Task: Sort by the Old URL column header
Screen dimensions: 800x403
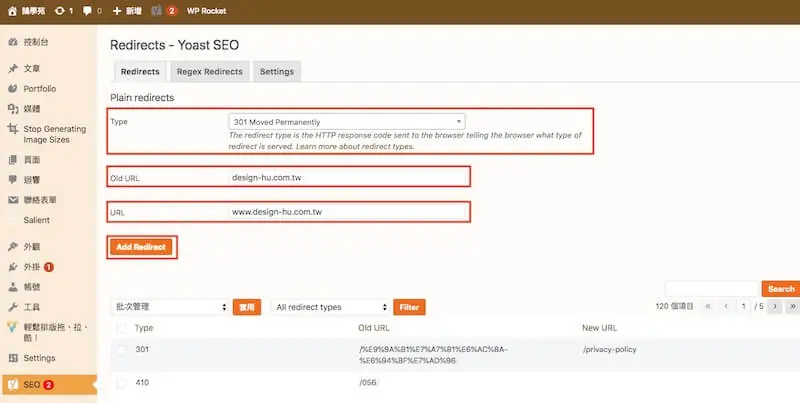Action: click(373, 328)
